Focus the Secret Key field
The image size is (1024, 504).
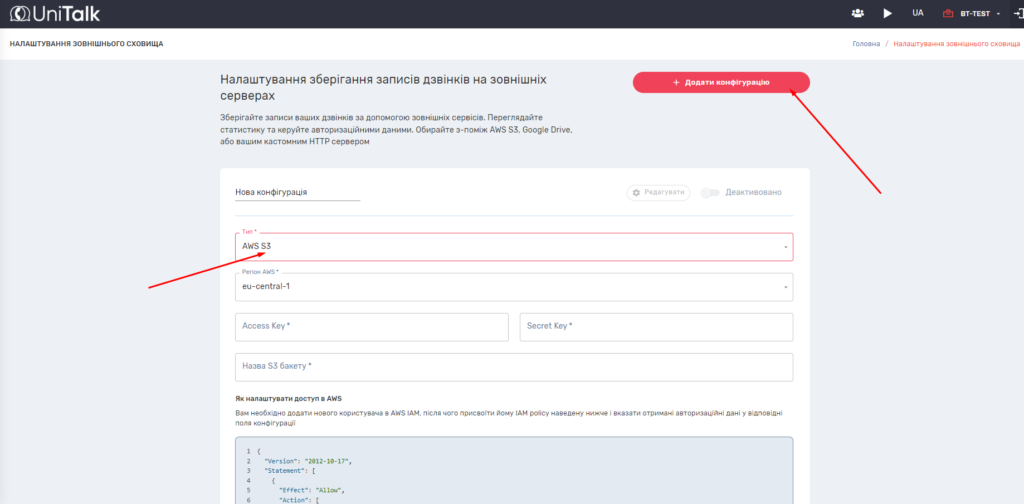pos(656,326)
